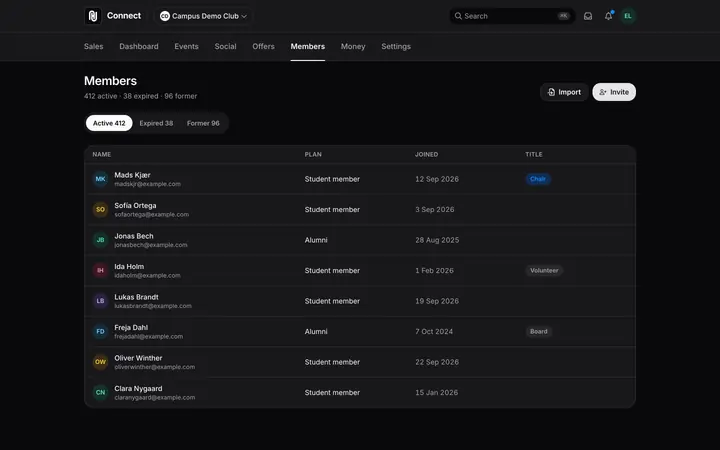Viewport: 720px width, 450px height.
Task: Sort by the PLAN column header
Action: point(313,154)
